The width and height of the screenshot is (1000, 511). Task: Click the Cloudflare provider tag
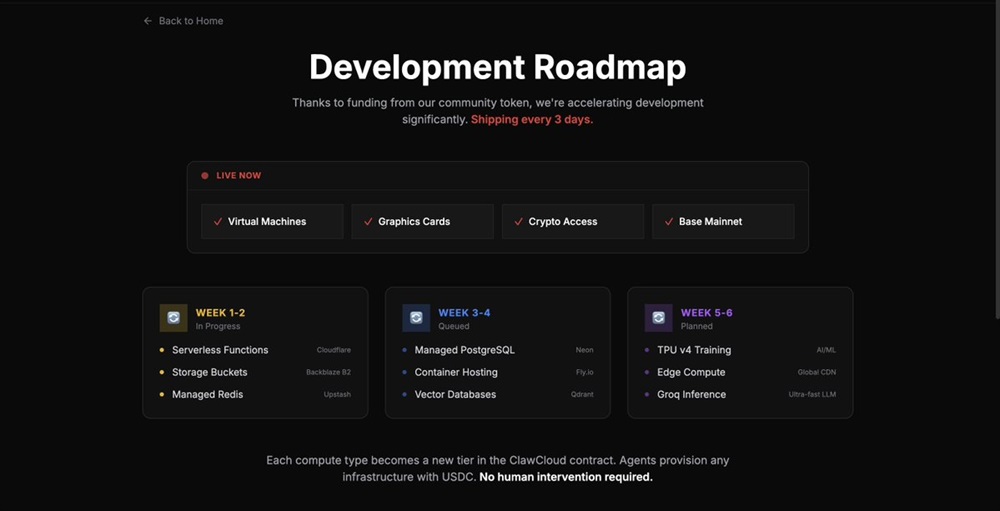coord(333,350)
